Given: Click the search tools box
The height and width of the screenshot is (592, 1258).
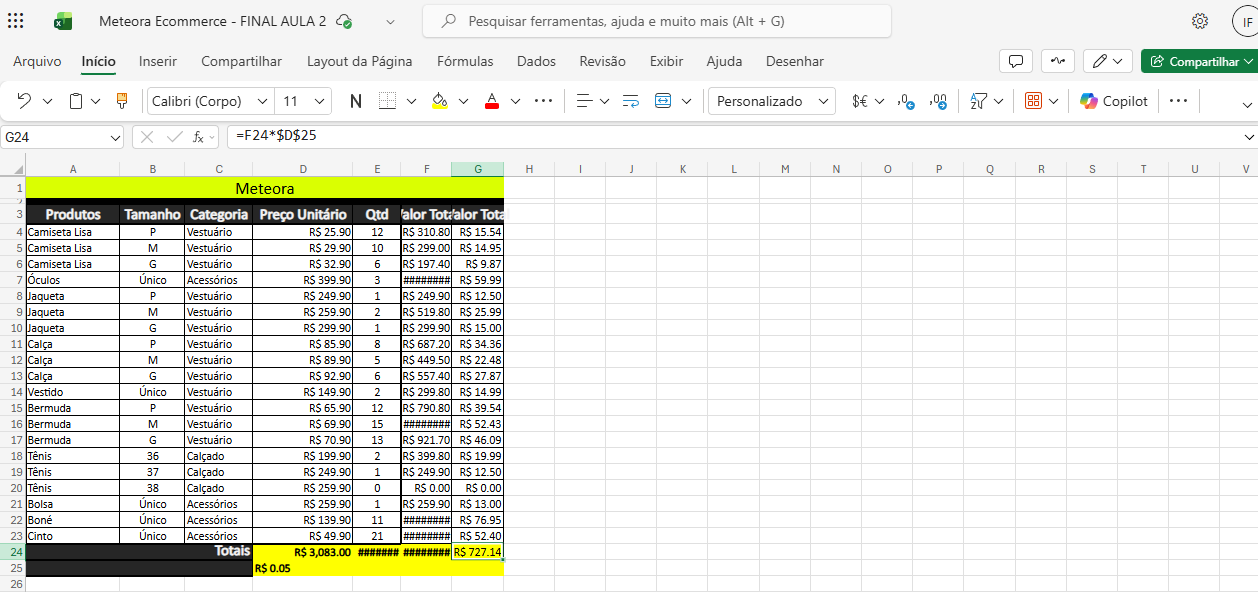Looking at the screenshot, I should pyautogui.click(x=657, y=21).
